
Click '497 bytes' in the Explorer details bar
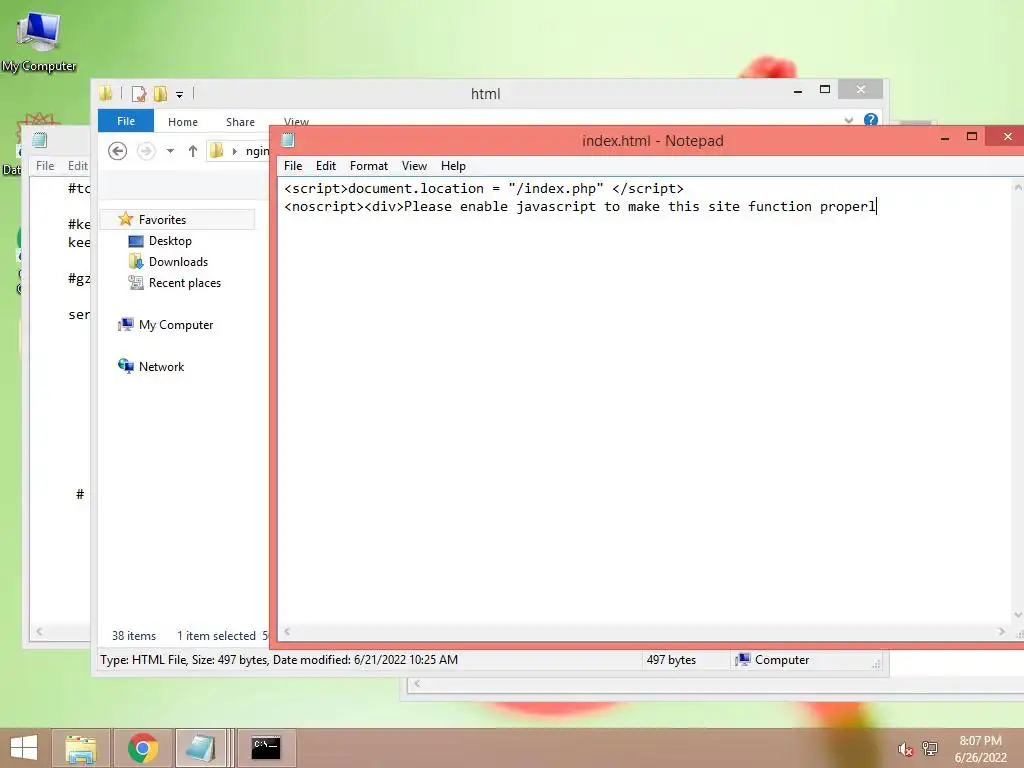(671, 660)
